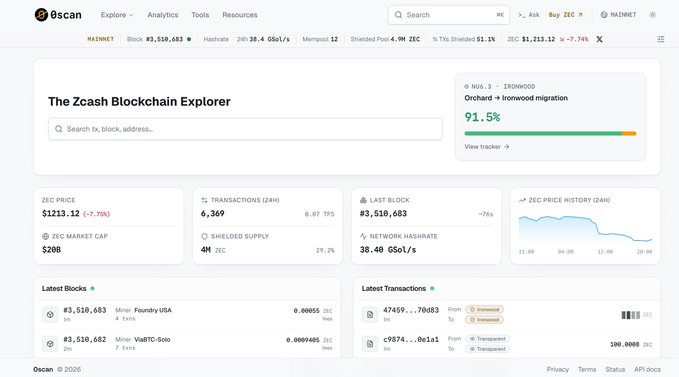Switch network via MAINNET selector
The width and height of the screenshot is (679, 377).
coord(618,15)
